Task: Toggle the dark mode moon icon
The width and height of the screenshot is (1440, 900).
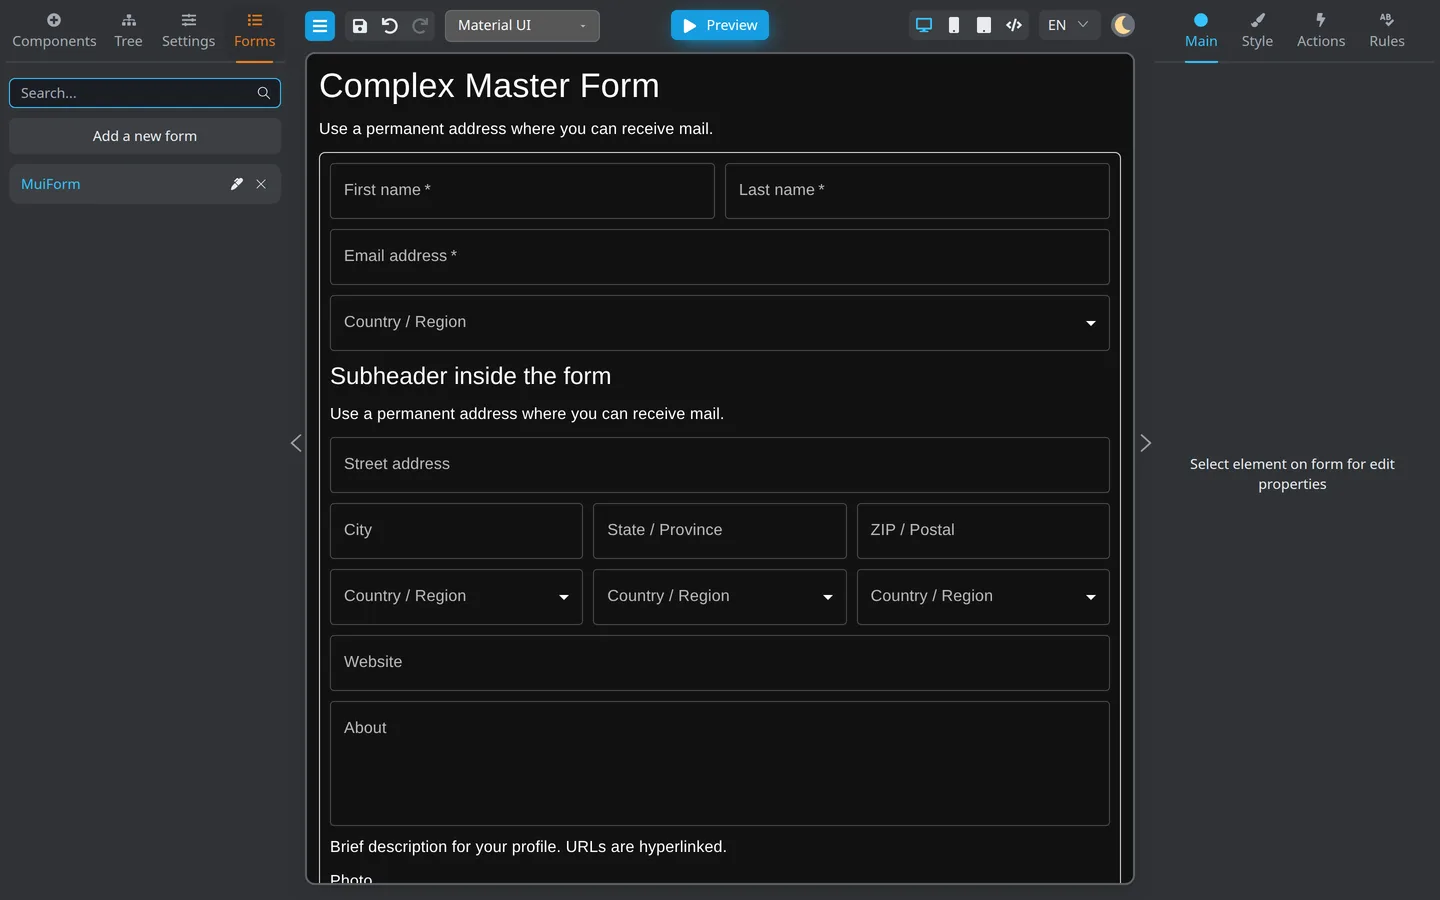Action: [x=1123, y=25]
